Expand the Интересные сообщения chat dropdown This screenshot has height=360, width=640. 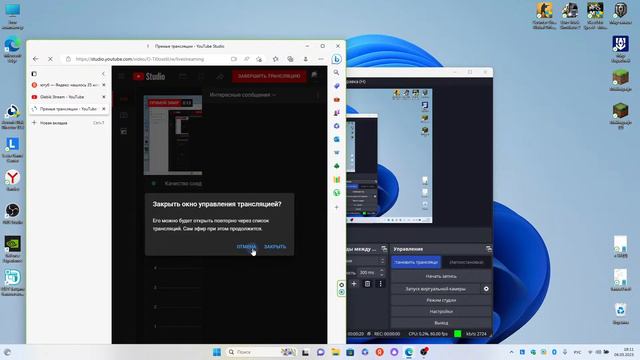(x=242, y=95)
